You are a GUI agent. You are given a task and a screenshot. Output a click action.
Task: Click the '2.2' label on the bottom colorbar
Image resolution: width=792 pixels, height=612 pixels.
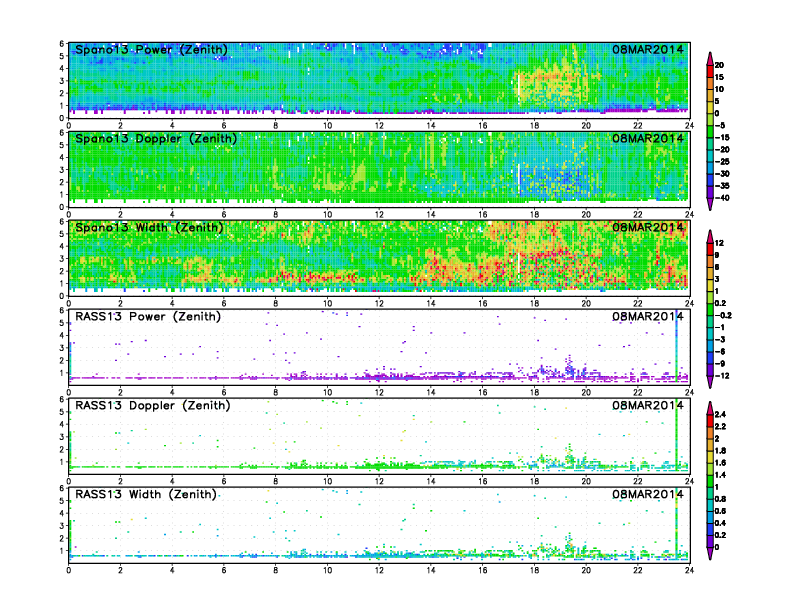tap(720, 426)
